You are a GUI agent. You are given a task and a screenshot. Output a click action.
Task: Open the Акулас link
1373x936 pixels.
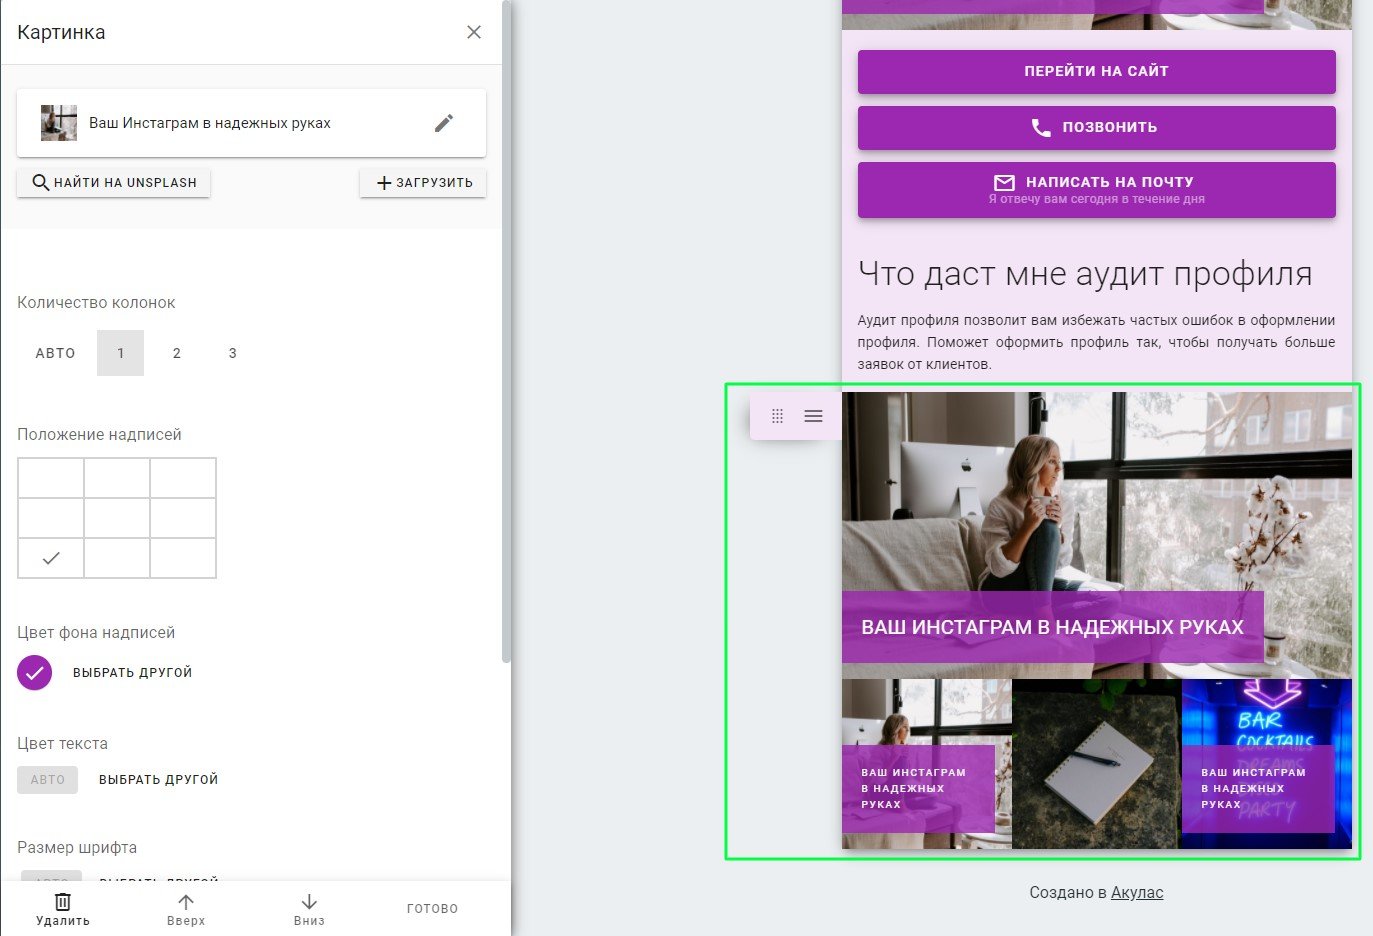point(1137,892)
